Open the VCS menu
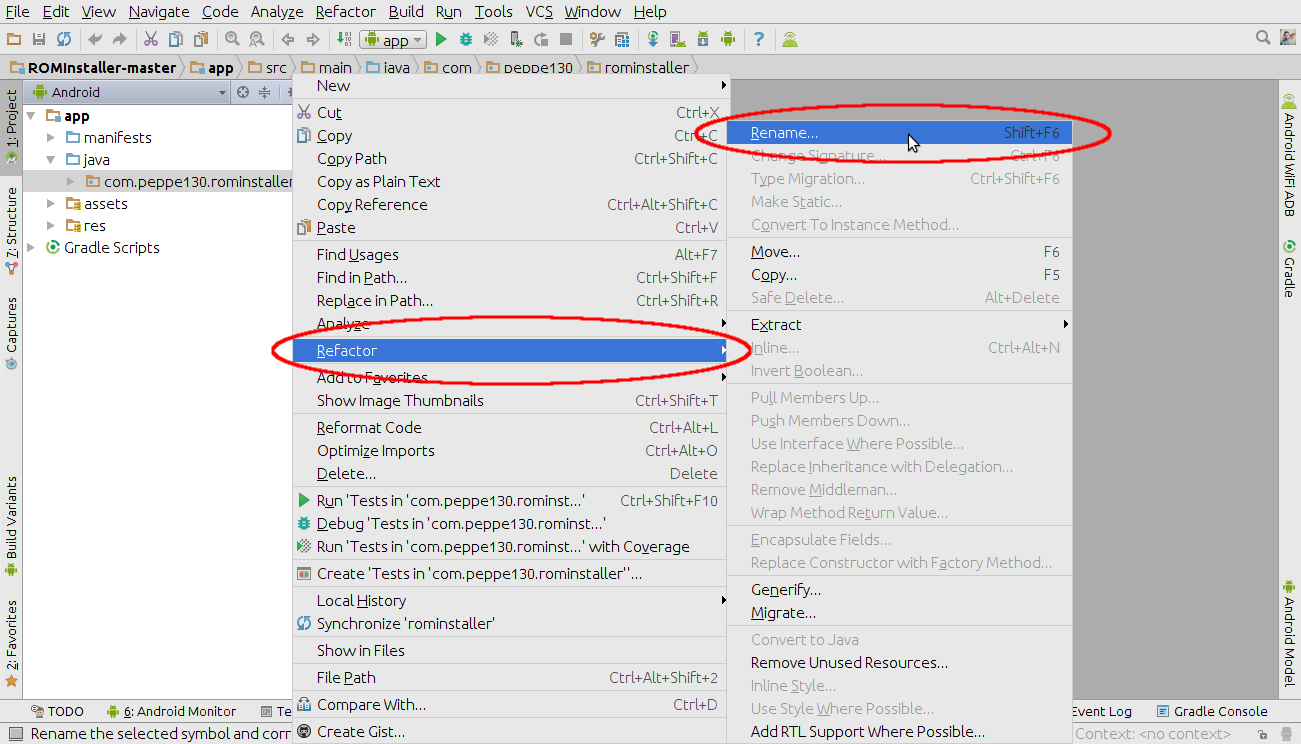Image resolution: width=1301 pixels, height=744 pixels. 539,12
